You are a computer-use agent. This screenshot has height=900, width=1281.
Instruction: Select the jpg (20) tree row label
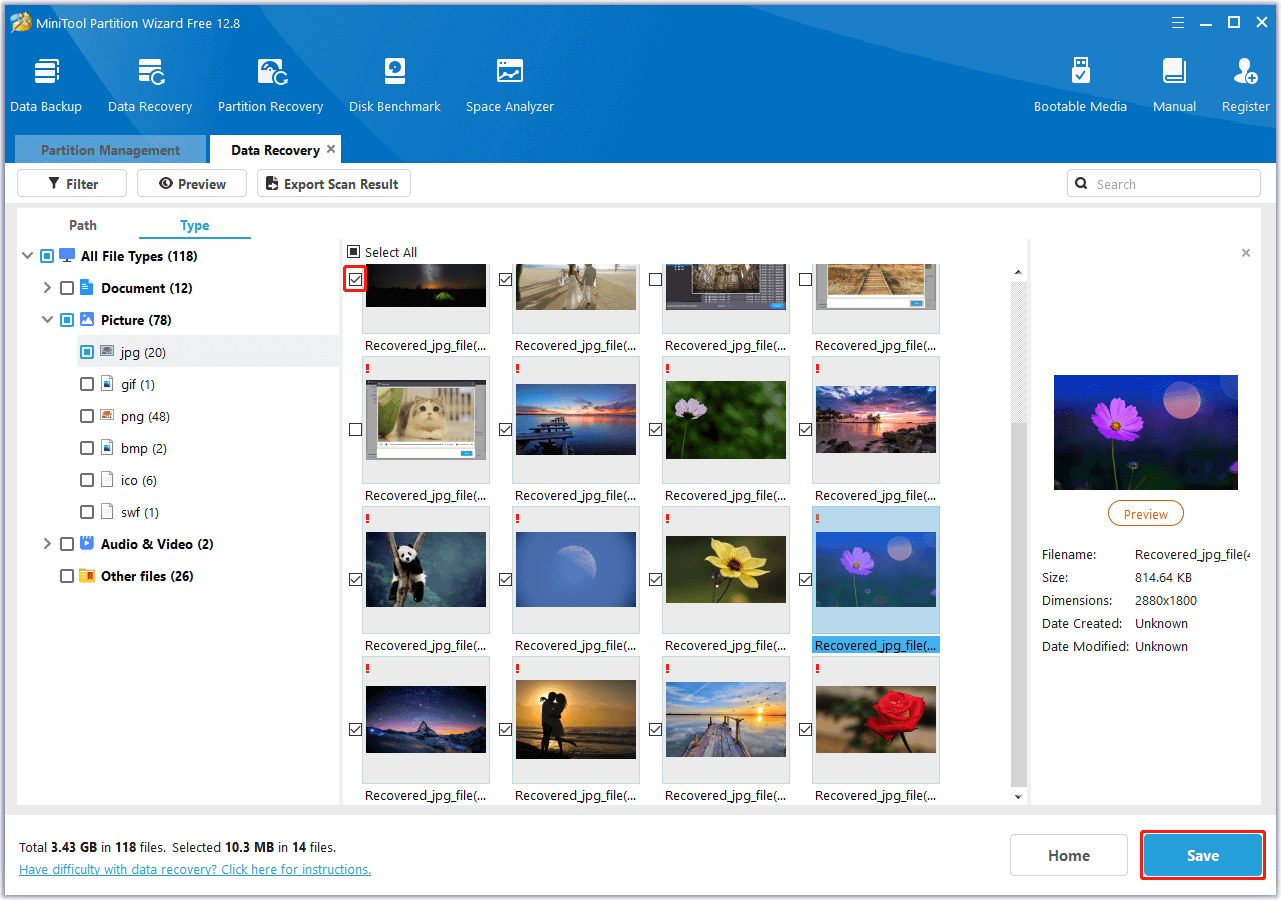[143, 352]
